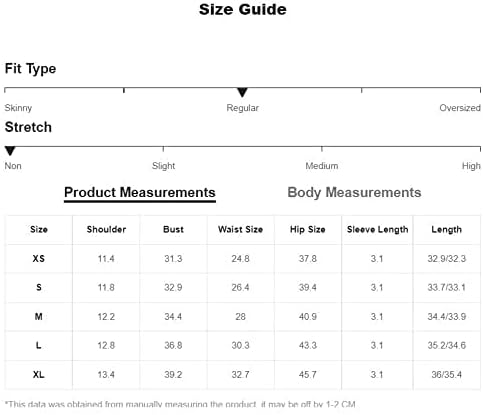The height and width of the screenshot is (415, 483).
Task: Click the Sleeve Length column header
Action: pyautogui.click(x=377, y=229)
